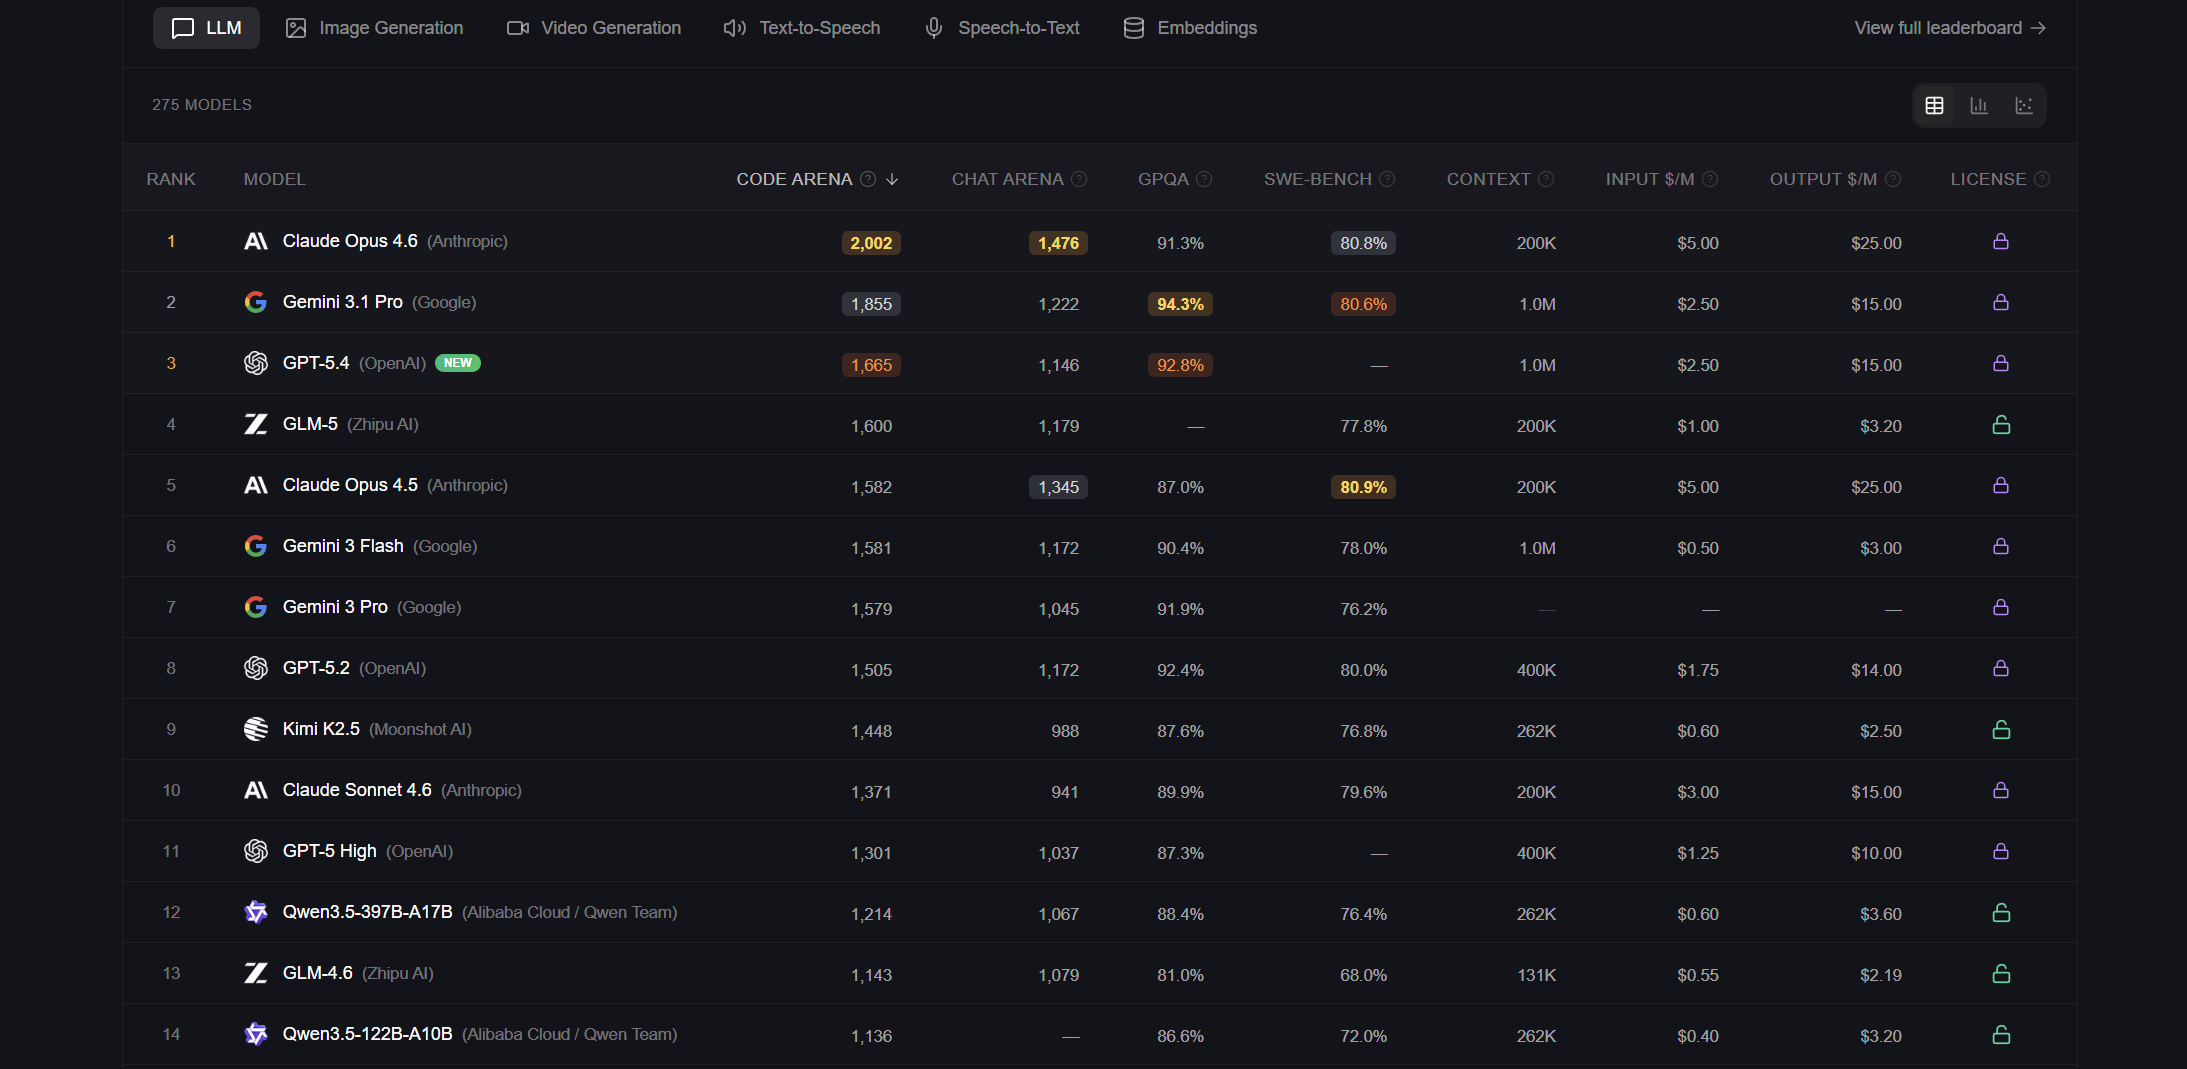The height and width of the screenshot is (1069, 2187).
Task: Switch to table view icon
Action: point(1934,105)
